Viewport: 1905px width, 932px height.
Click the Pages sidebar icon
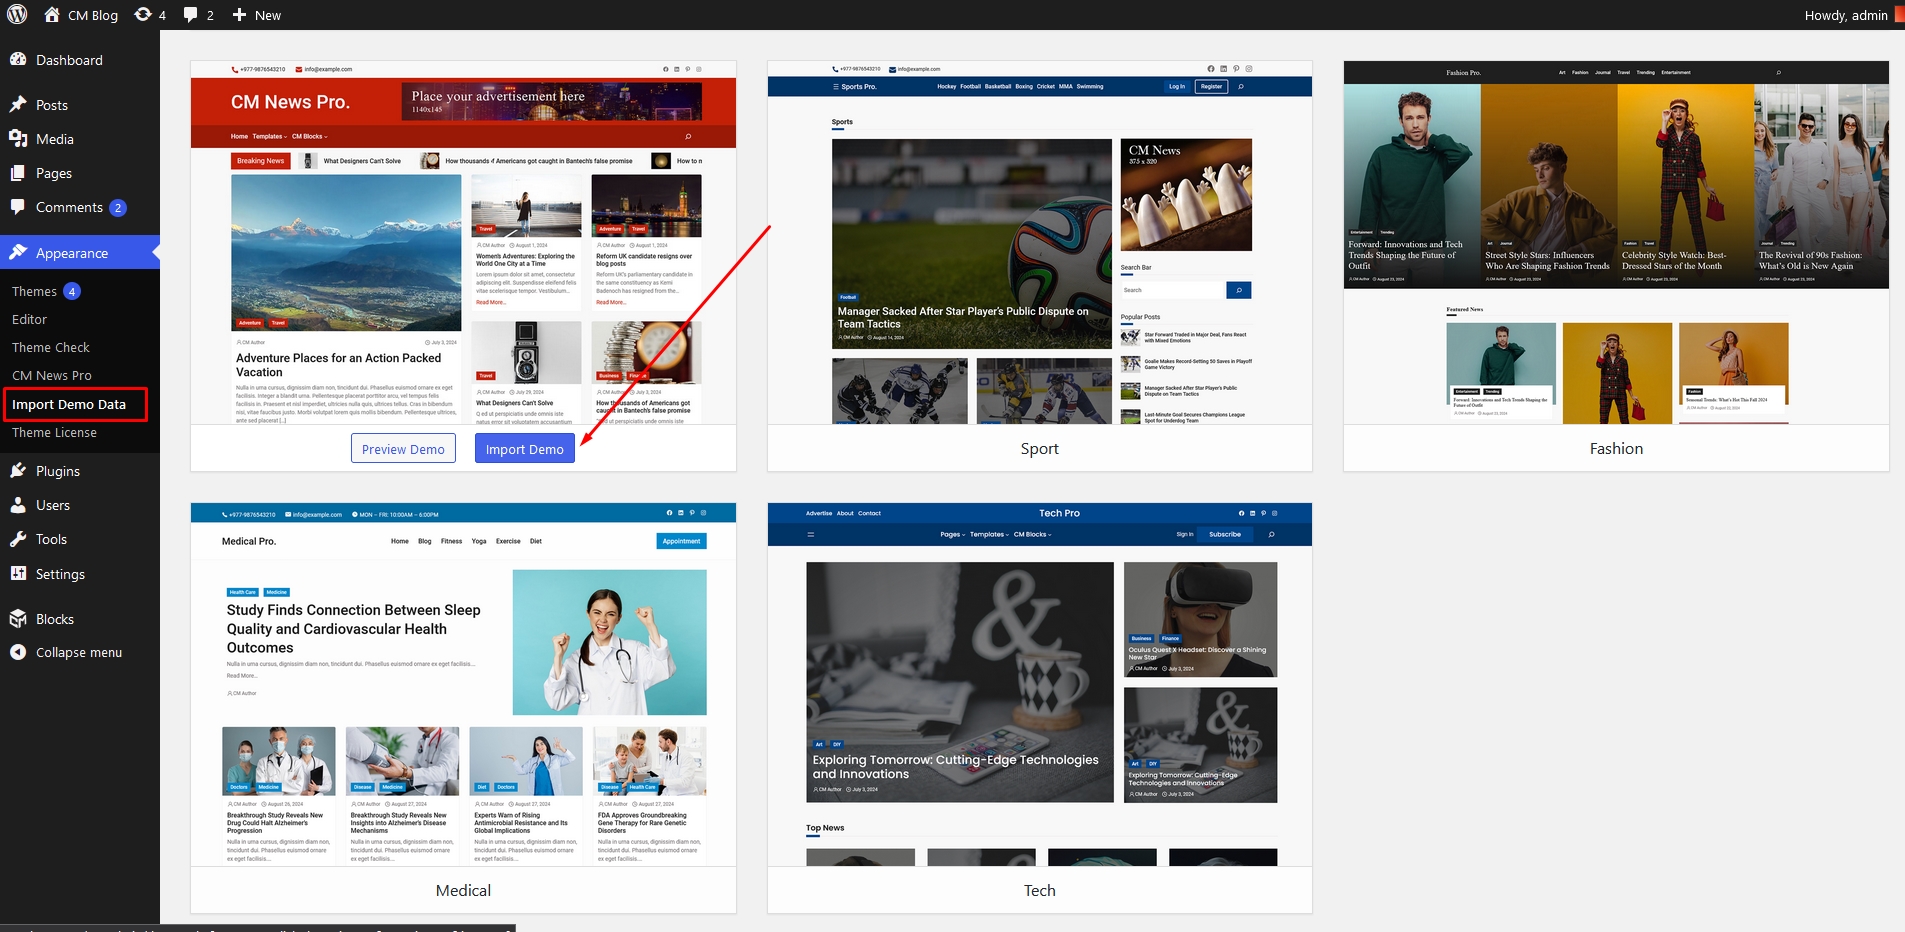coord(18,173)
